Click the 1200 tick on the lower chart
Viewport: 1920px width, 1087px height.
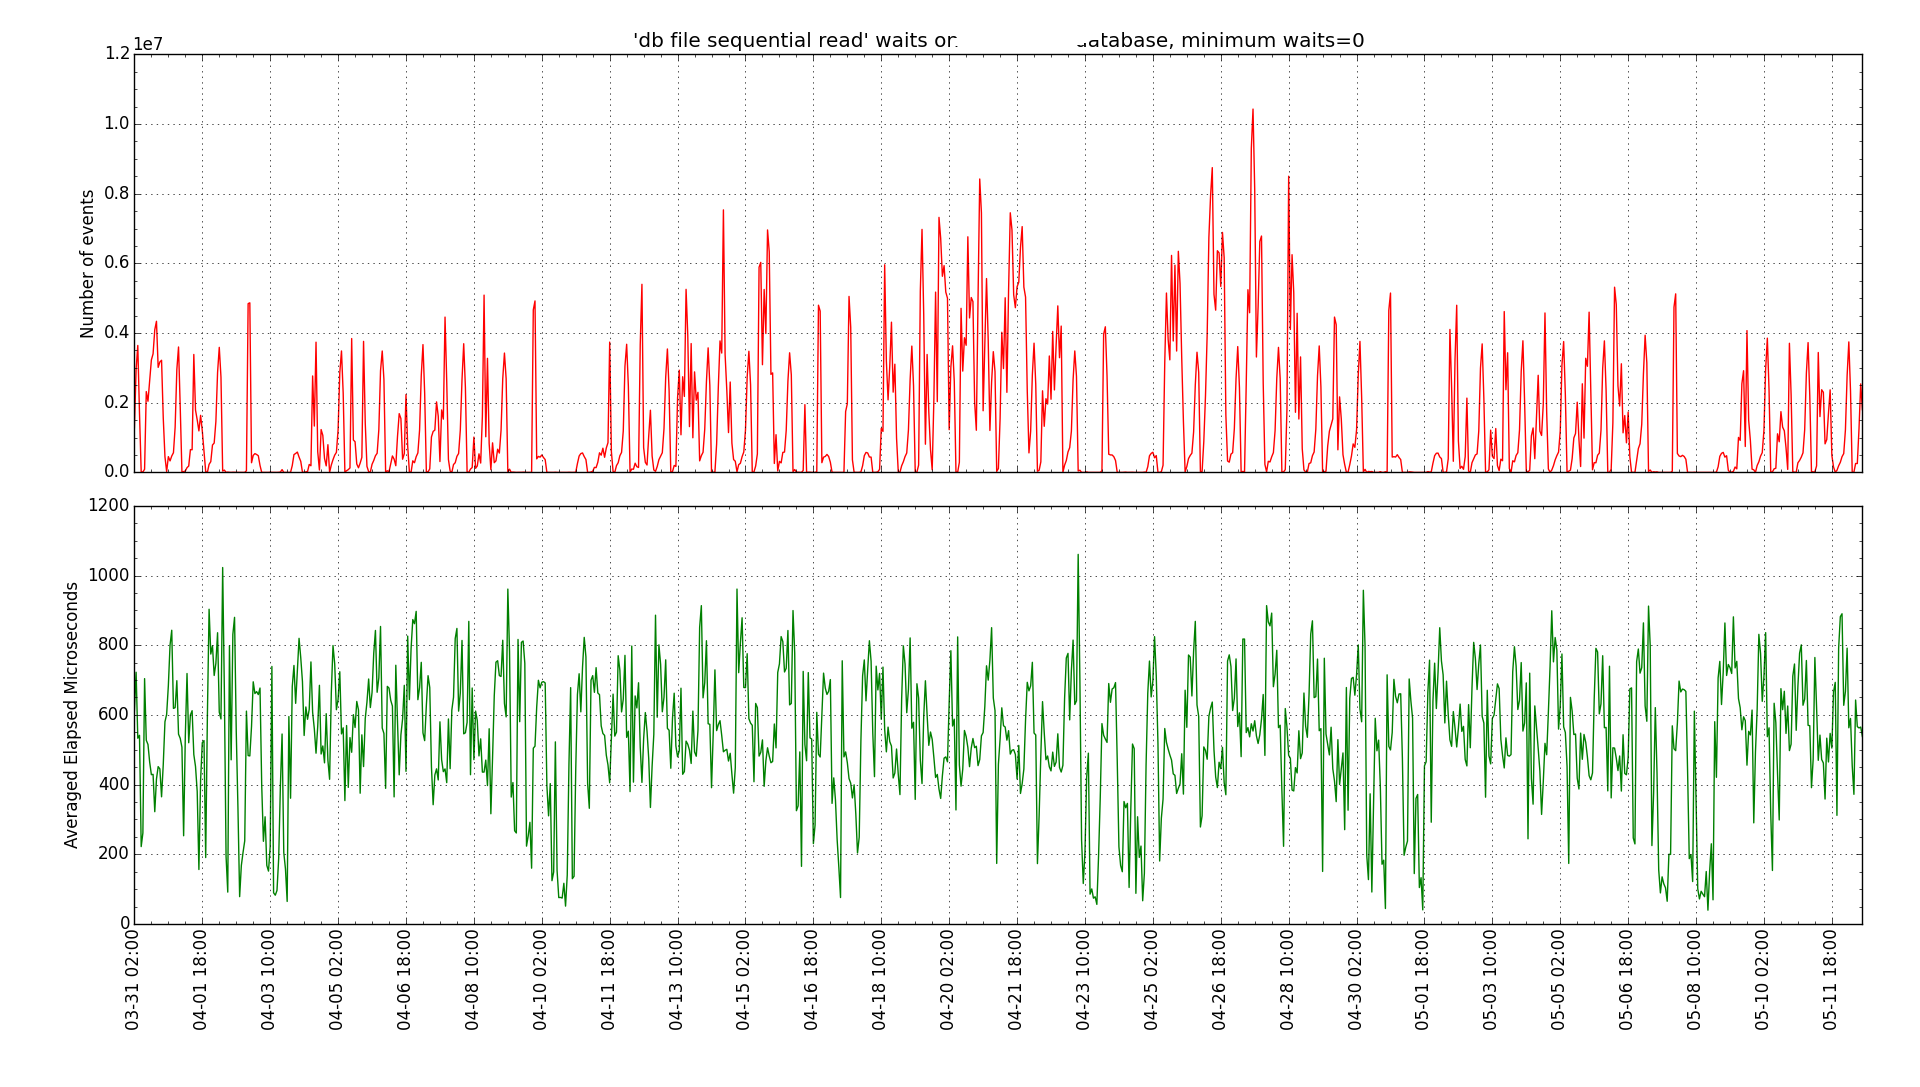109,506
